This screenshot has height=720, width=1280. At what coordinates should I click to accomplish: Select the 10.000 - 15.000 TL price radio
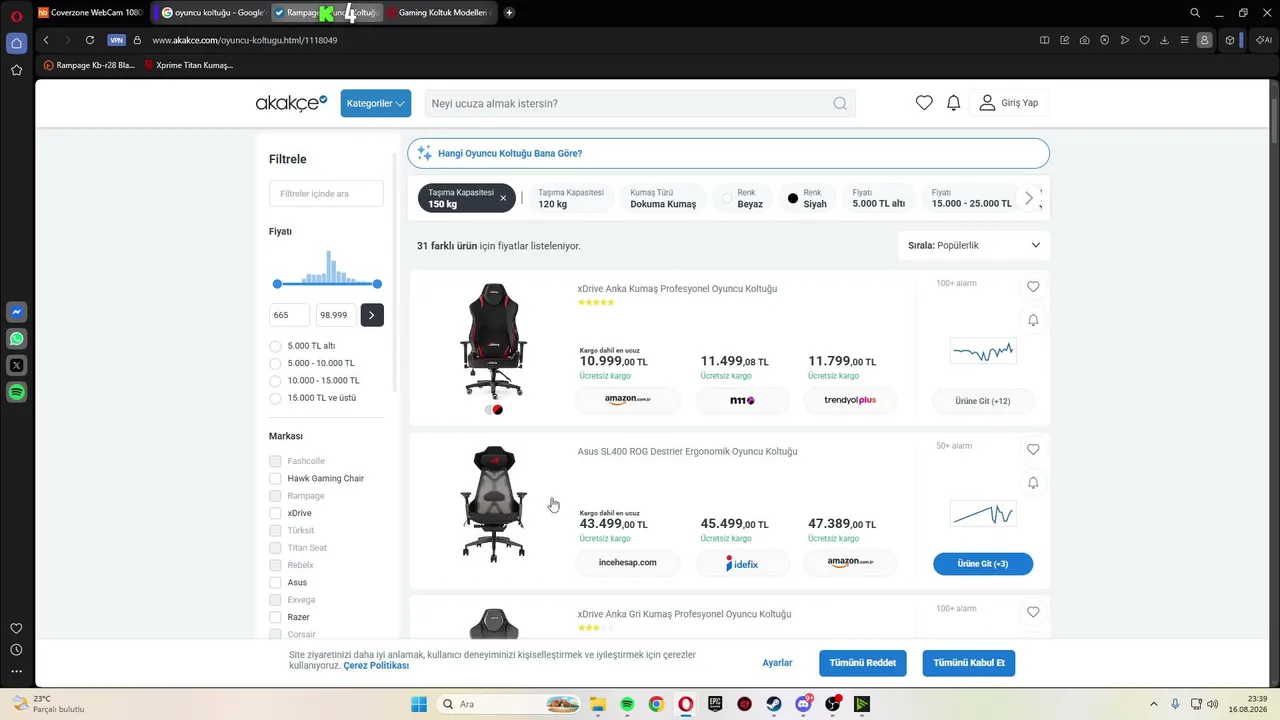pos(275,381)
